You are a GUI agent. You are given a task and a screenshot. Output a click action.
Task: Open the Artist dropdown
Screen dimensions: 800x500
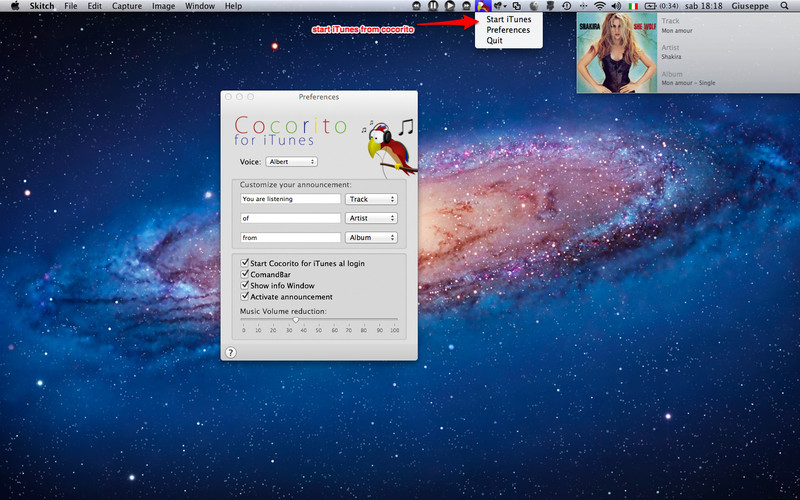coord(371,218)
